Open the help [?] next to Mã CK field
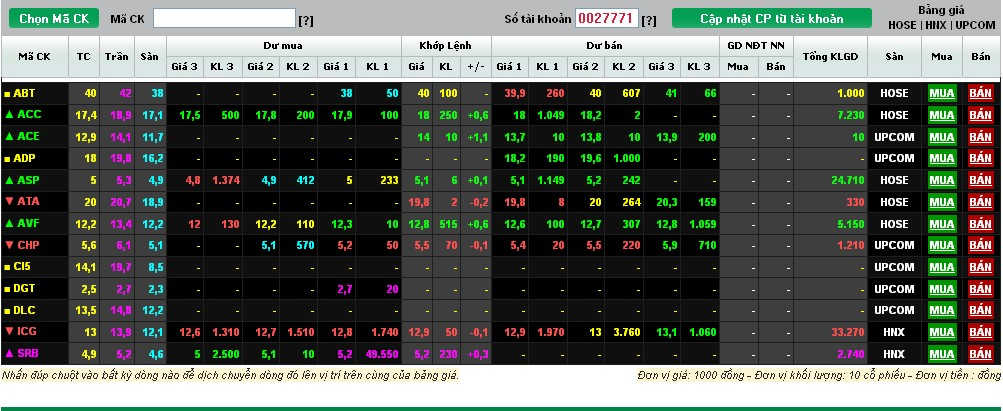Screen dimensions: 1003x411 [306, 20]
